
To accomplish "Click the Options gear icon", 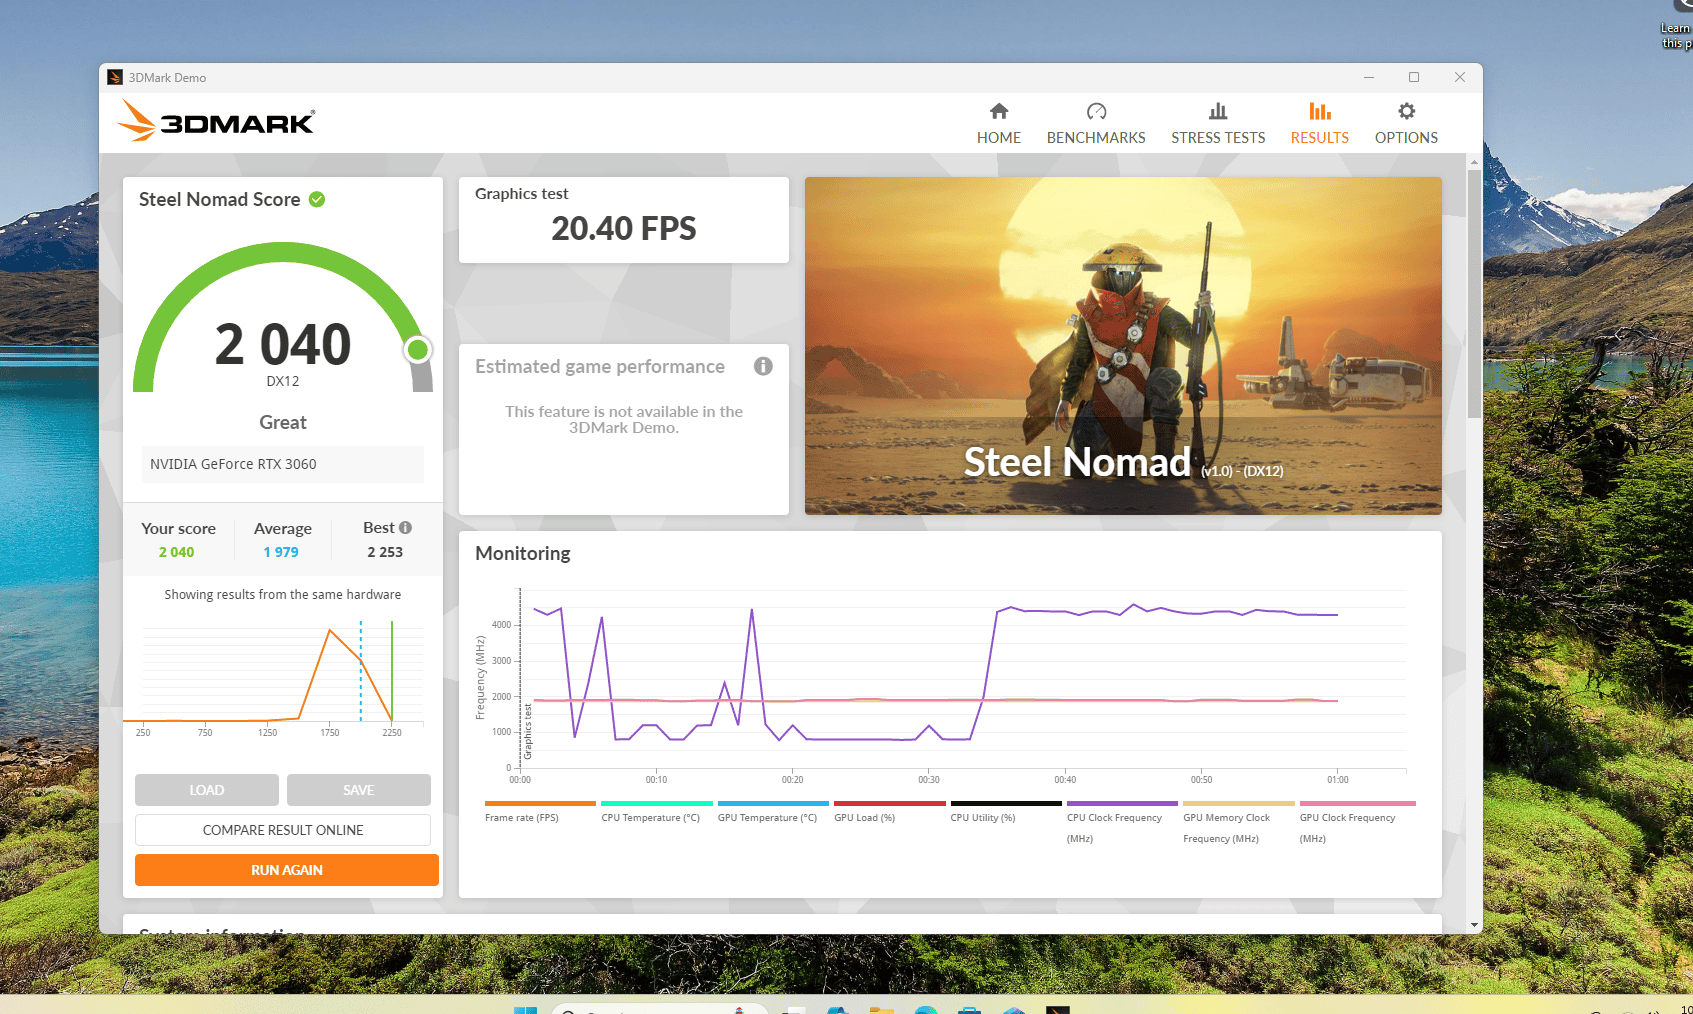I will (1406, 111).
